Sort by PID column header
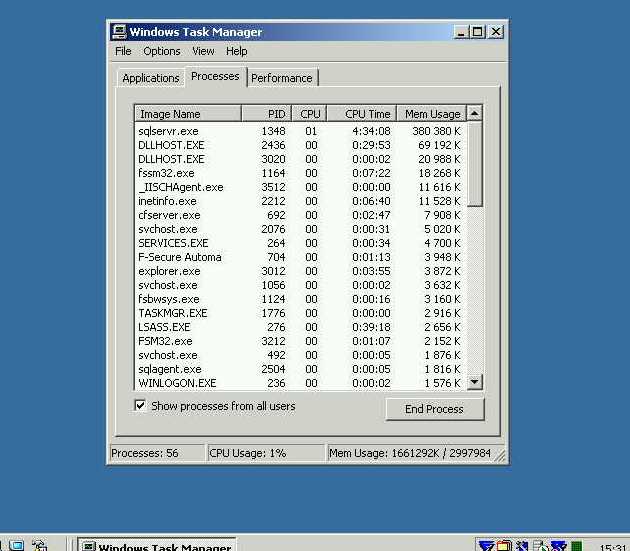This screenshot has width=630, height=551. [x=266, y=114]
